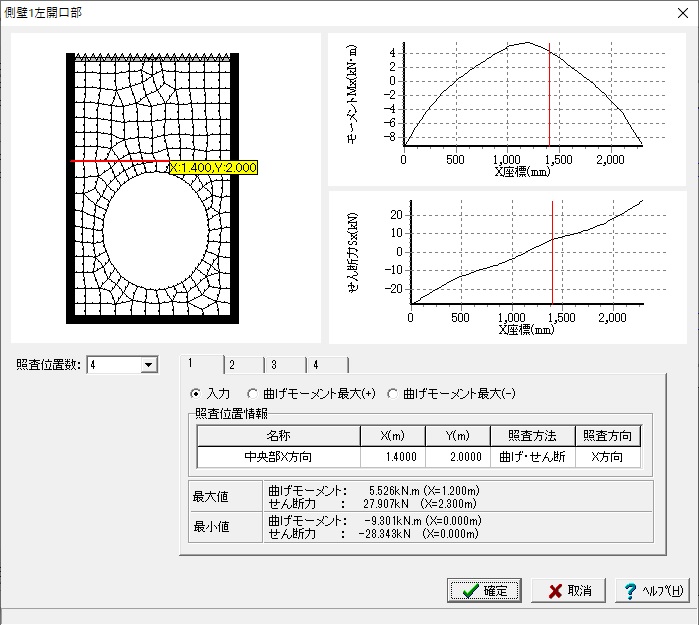Click the -28.343kN minimum shear value
This screenshot has height=625, width=699.
tap(385, 534)
